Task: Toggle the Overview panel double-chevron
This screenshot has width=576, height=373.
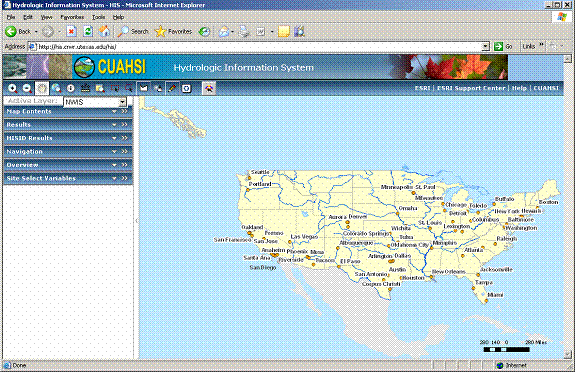Action: coord(125,165)
